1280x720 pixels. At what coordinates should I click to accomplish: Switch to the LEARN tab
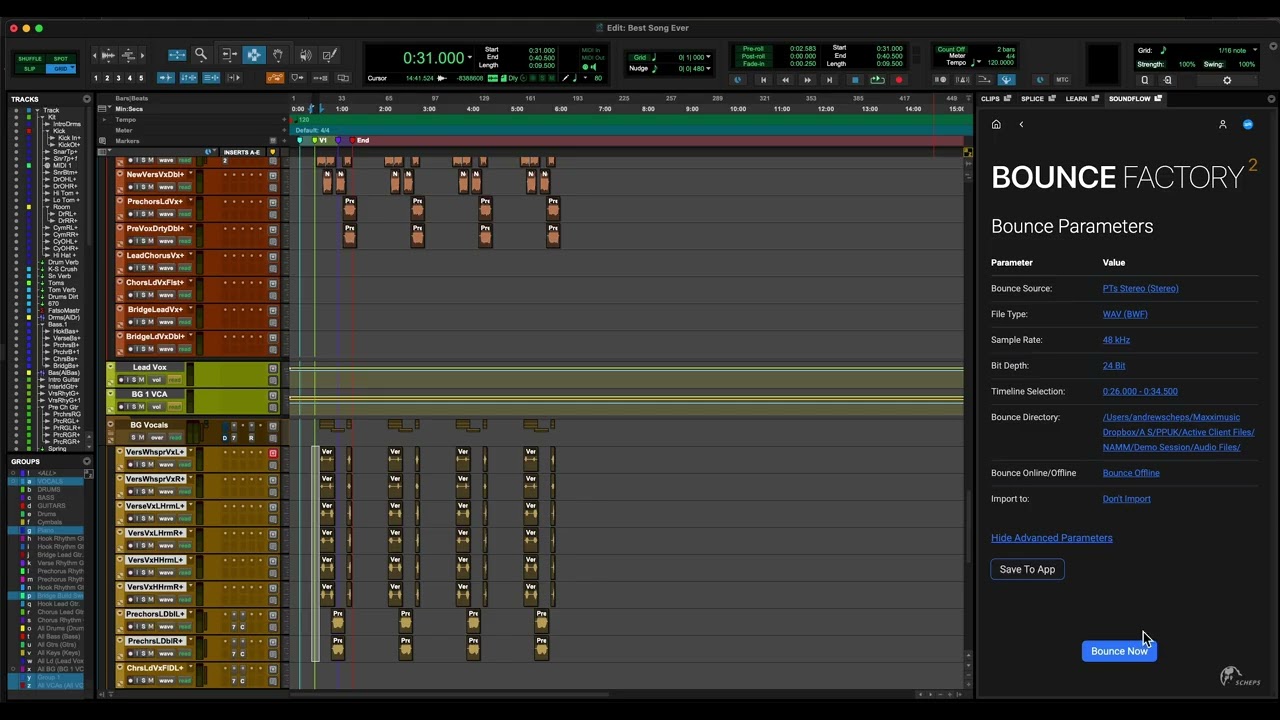pos(1076,99)
